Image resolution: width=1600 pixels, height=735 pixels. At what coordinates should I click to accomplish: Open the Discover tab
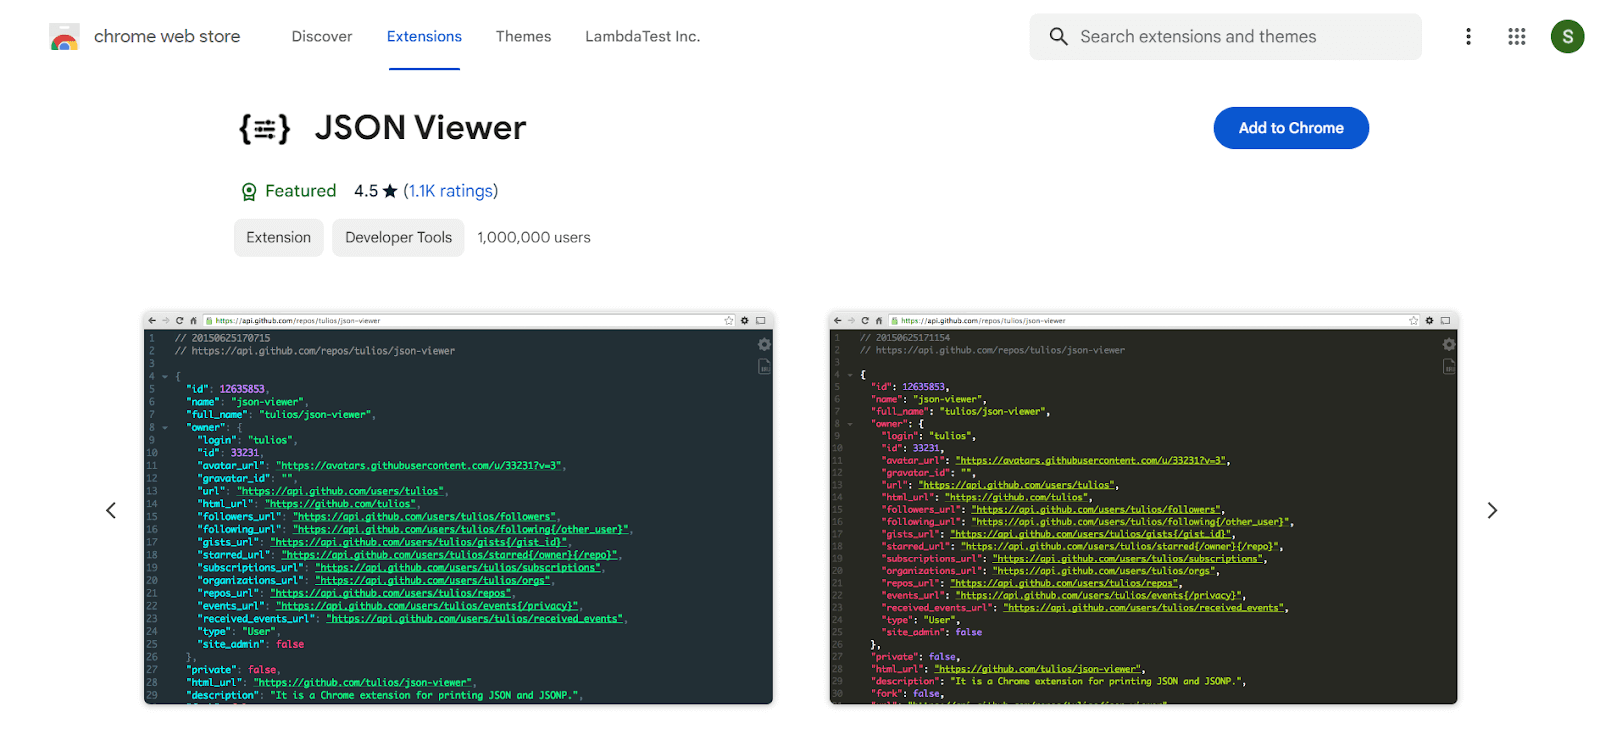coord(322,37)
